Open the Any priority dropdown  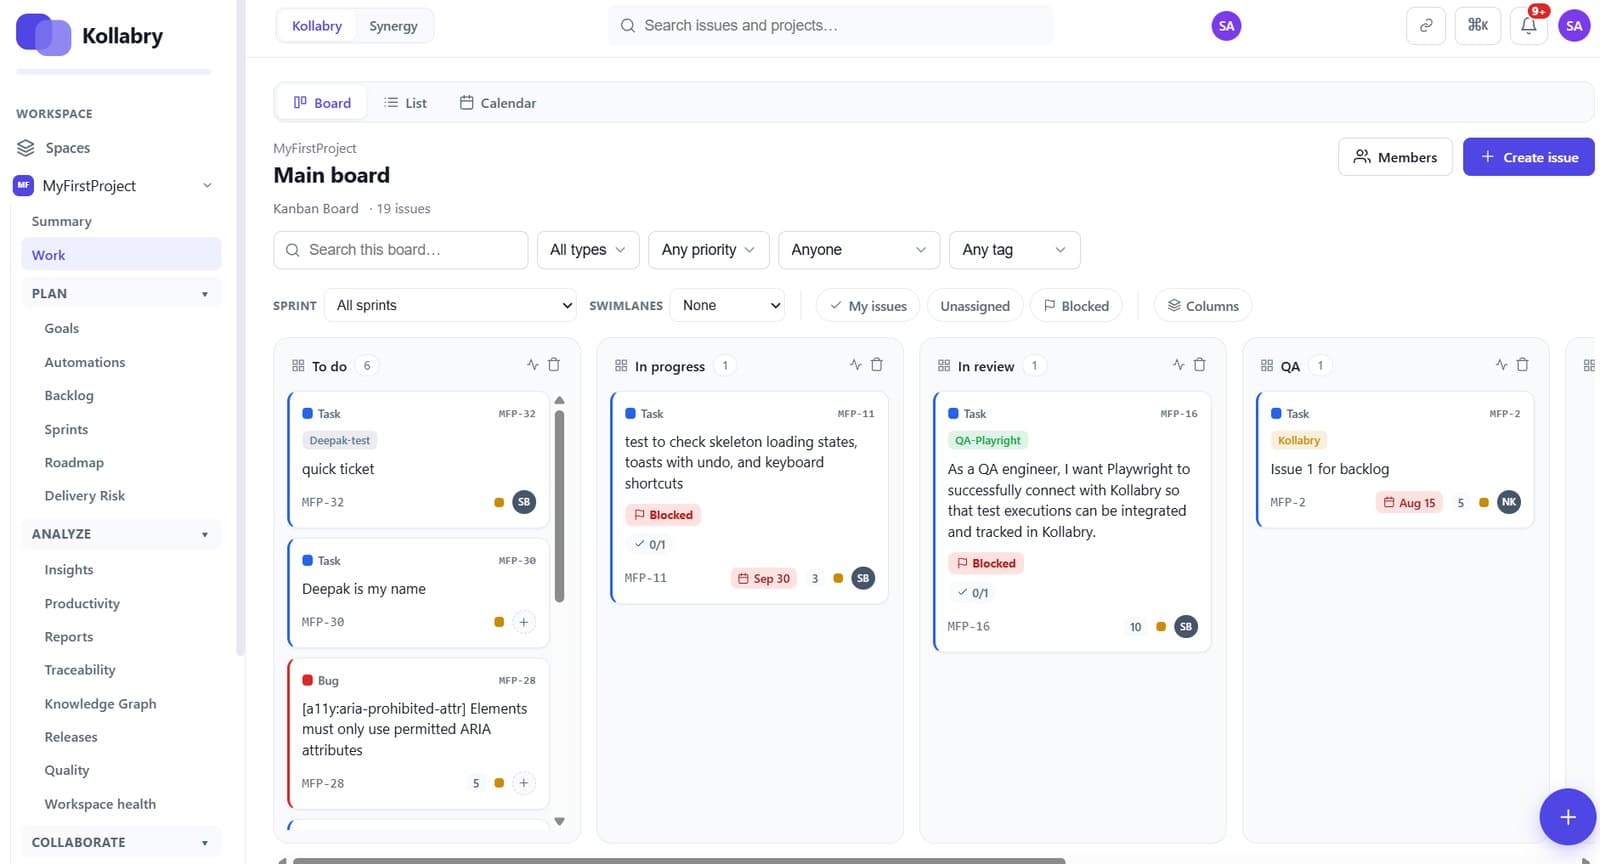pyautogui.click(x=708, y=250)
